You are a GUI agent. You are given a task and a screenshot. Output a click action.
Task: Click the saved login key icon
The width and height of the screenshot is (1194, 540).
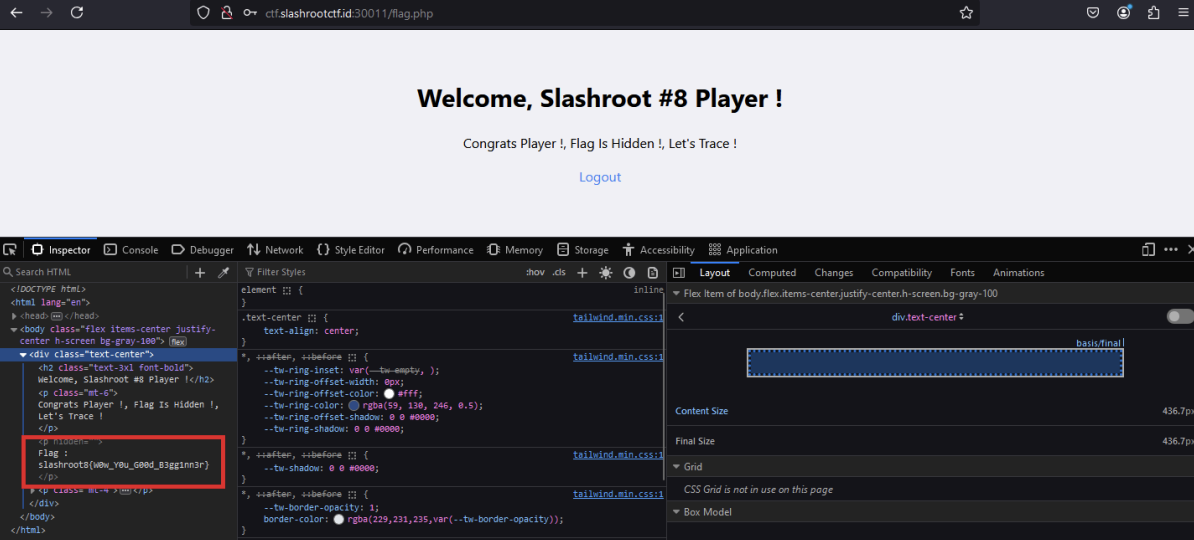tap(250, 13)
